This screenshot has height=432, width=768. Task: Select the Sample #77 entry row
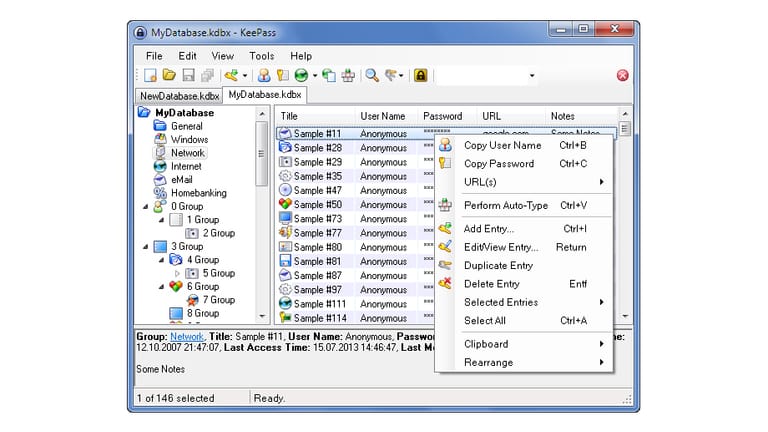click(355, 233)
